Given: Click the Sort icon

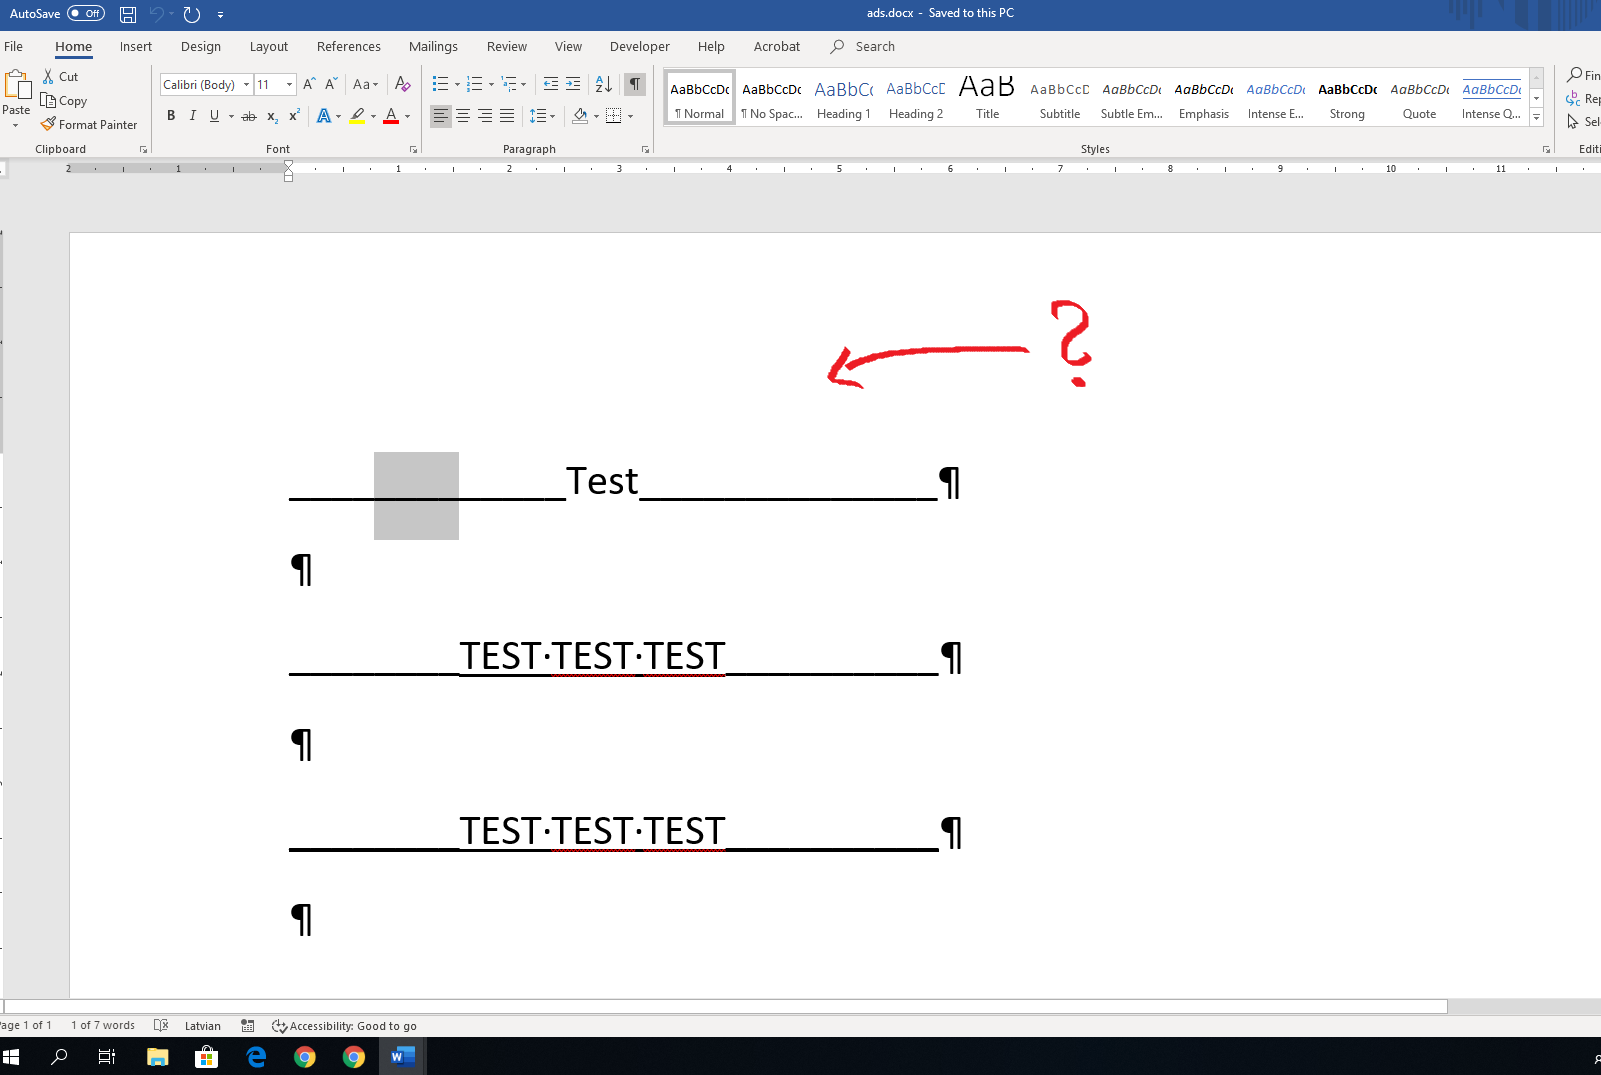Looking at the screenshot, I should coord(604,84).
